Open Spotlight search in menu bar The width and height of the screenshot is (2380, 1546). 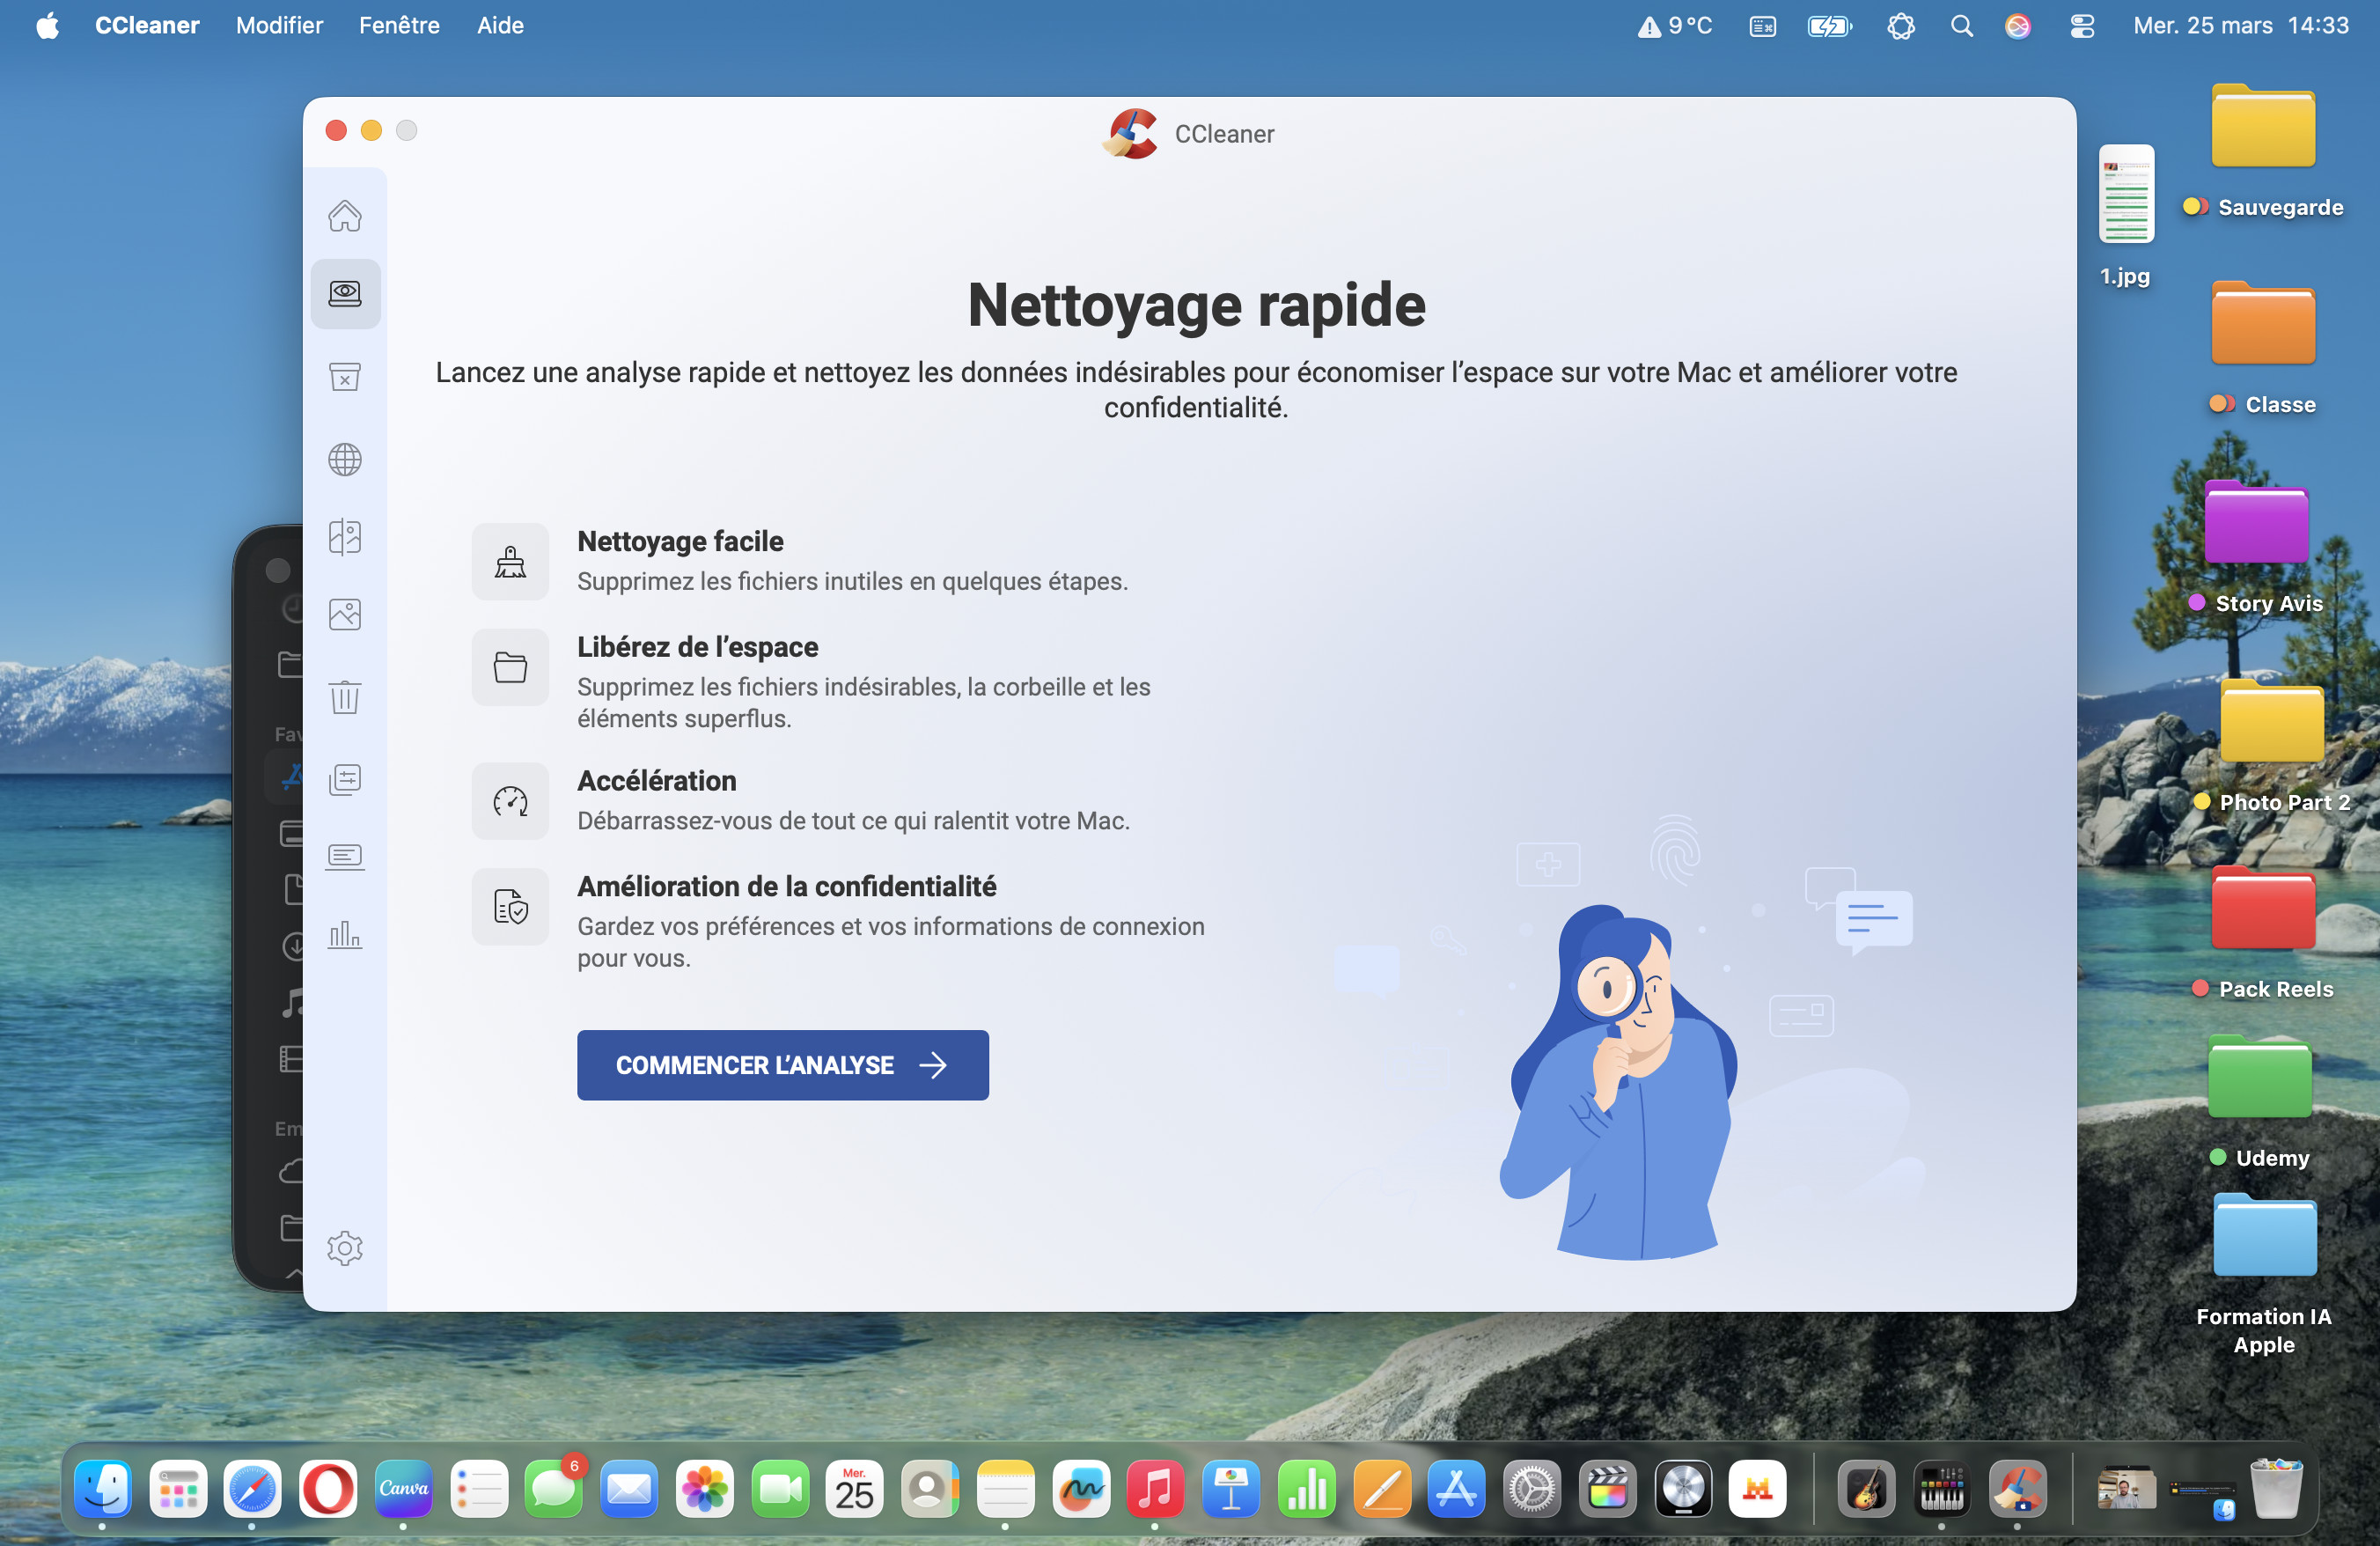tap(1961, 26)
